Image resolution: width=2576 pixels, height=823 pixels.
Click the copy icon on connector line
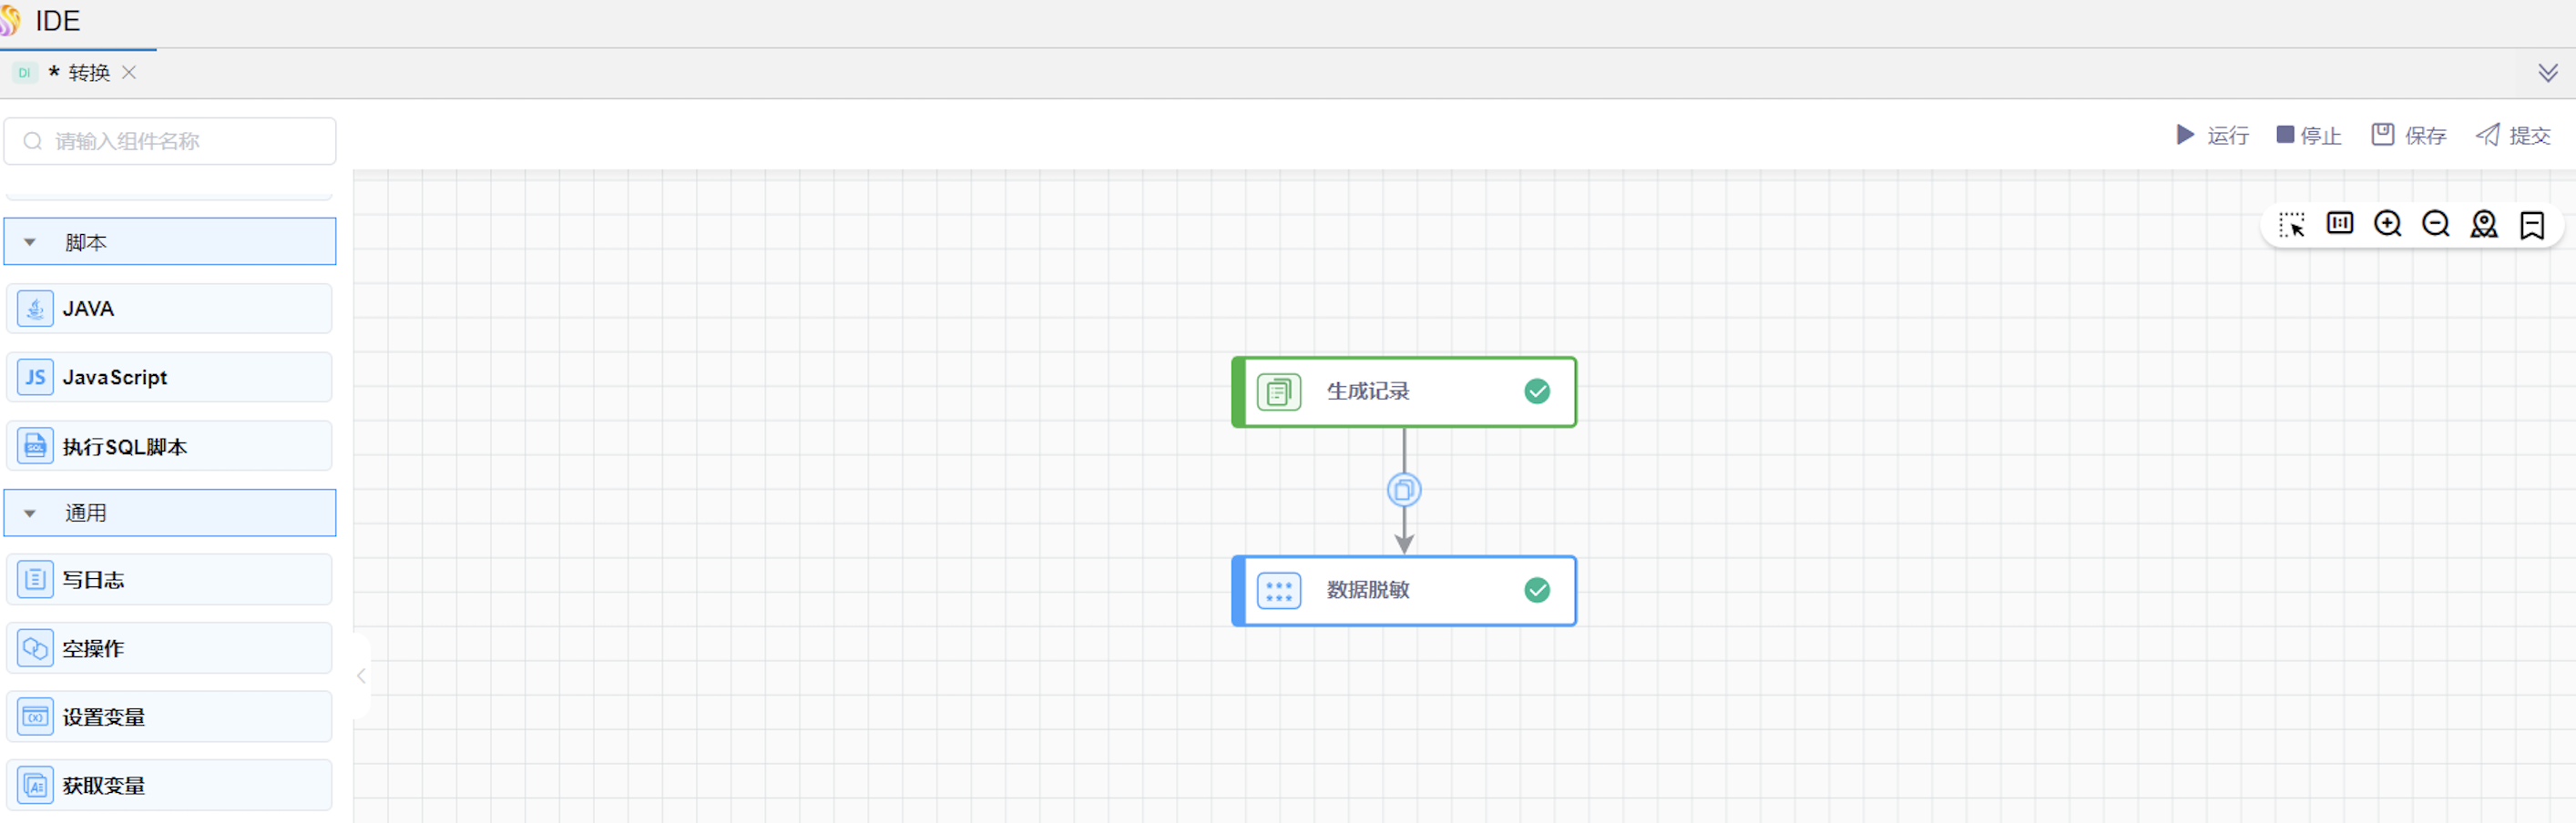(1403, 490)
